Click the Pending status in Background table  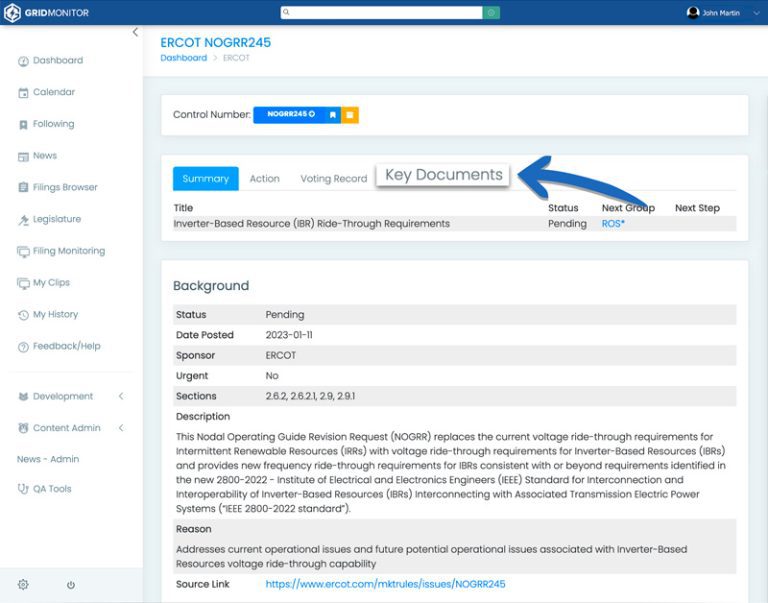285,314
